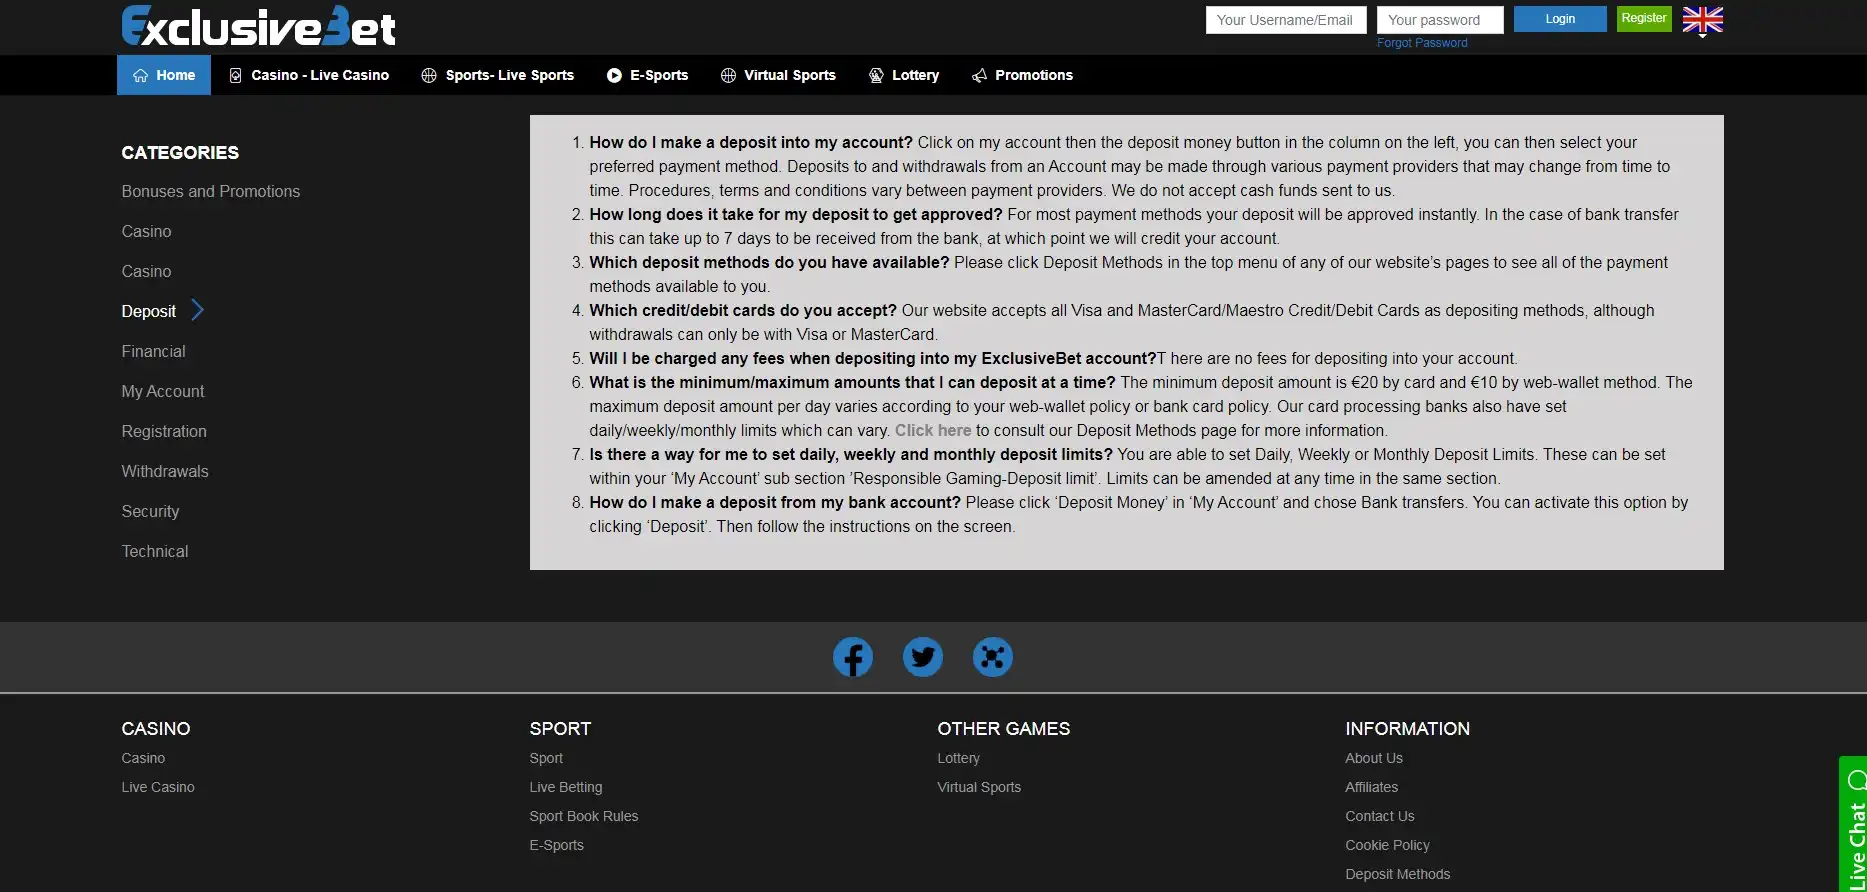Click the ExclusiveBet logo
Viewport: 1867px width, 892px height.
point(258,27)
